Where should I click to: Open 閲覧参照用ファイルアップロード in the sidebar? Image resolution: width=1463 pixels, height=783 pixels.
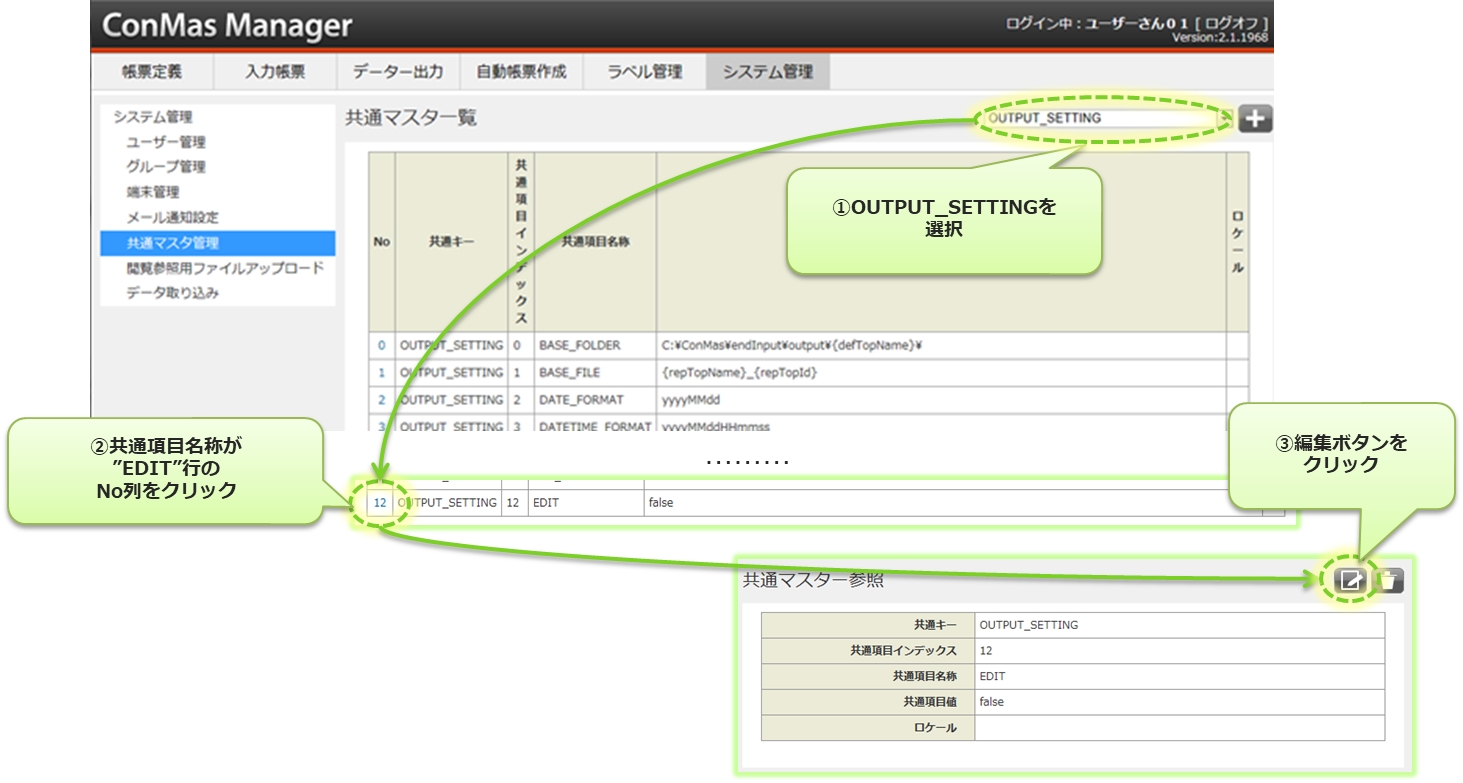pos(225,268)
